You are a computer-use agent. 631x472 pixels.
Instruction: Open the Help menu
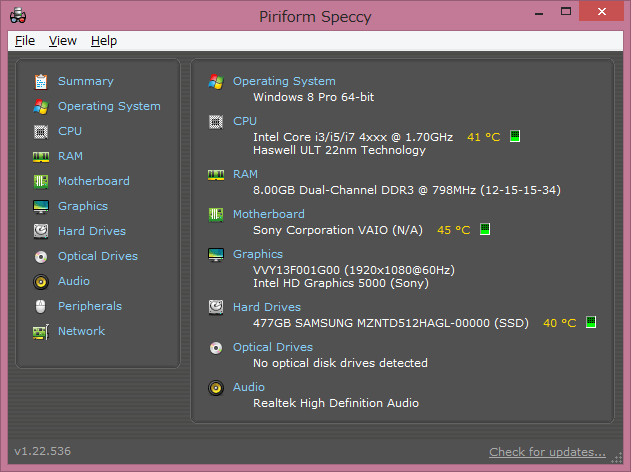click(x=104, y=41)
